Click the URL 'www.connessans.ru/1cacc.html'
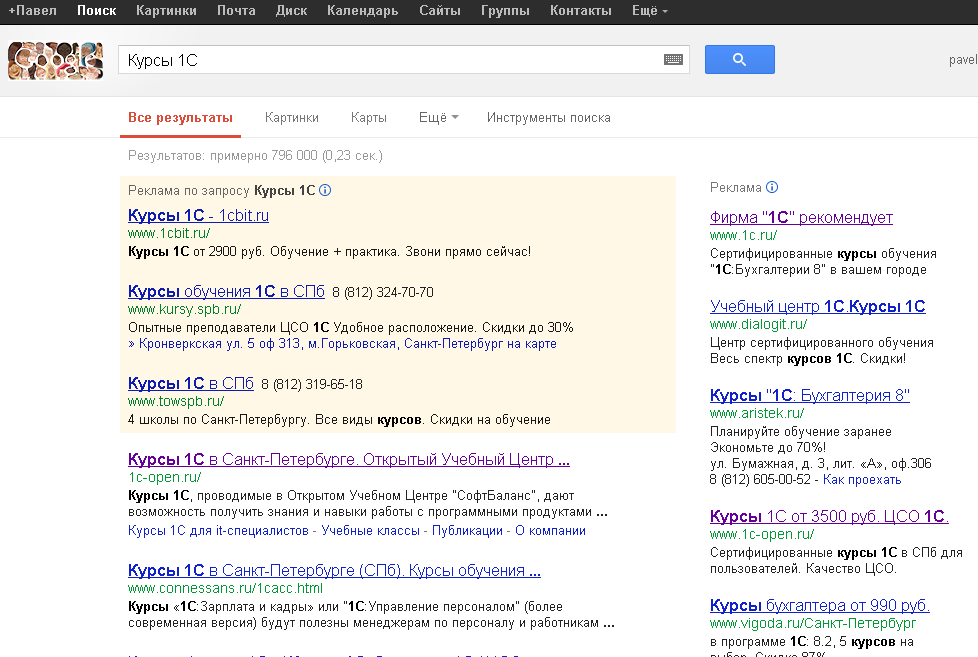The image size is (978, 657). point(225,588)
